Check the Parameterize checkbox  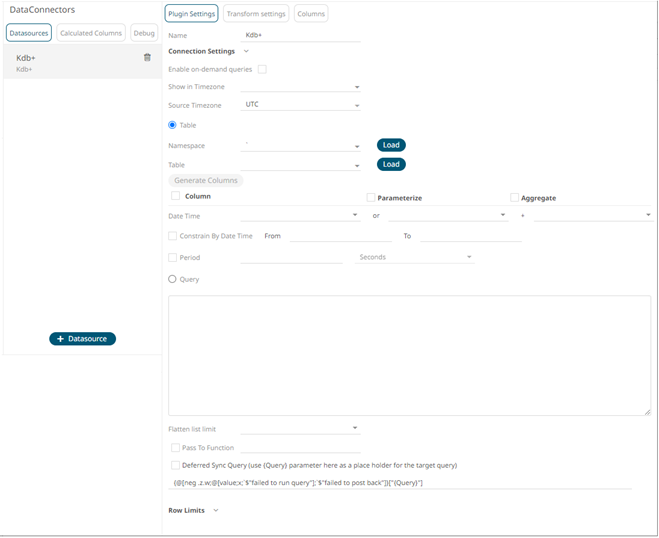[x=371, y=198]
